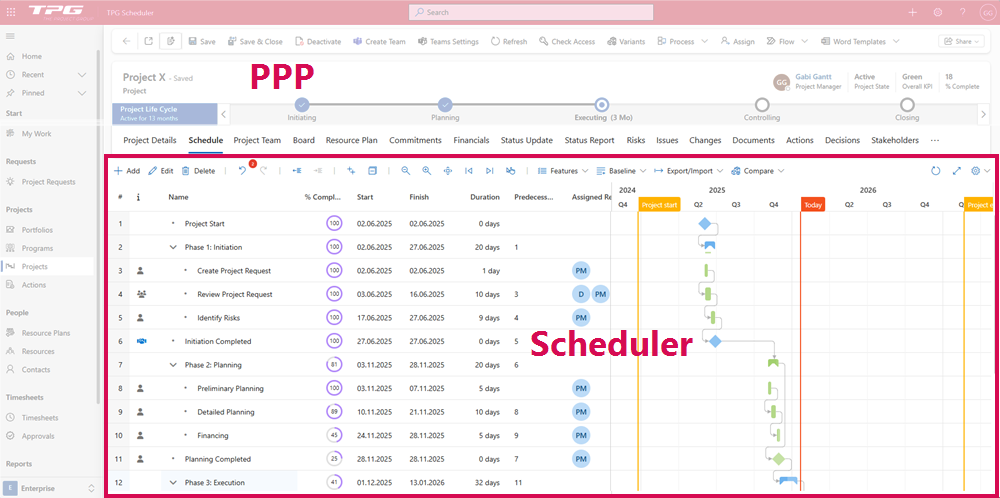Click Detailed Planning 89% progress circle

(334, 412)
